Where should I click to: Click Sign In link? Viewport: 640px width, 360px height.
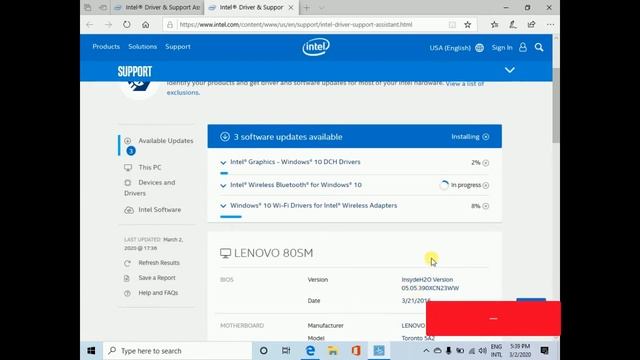tap(502, 47)
